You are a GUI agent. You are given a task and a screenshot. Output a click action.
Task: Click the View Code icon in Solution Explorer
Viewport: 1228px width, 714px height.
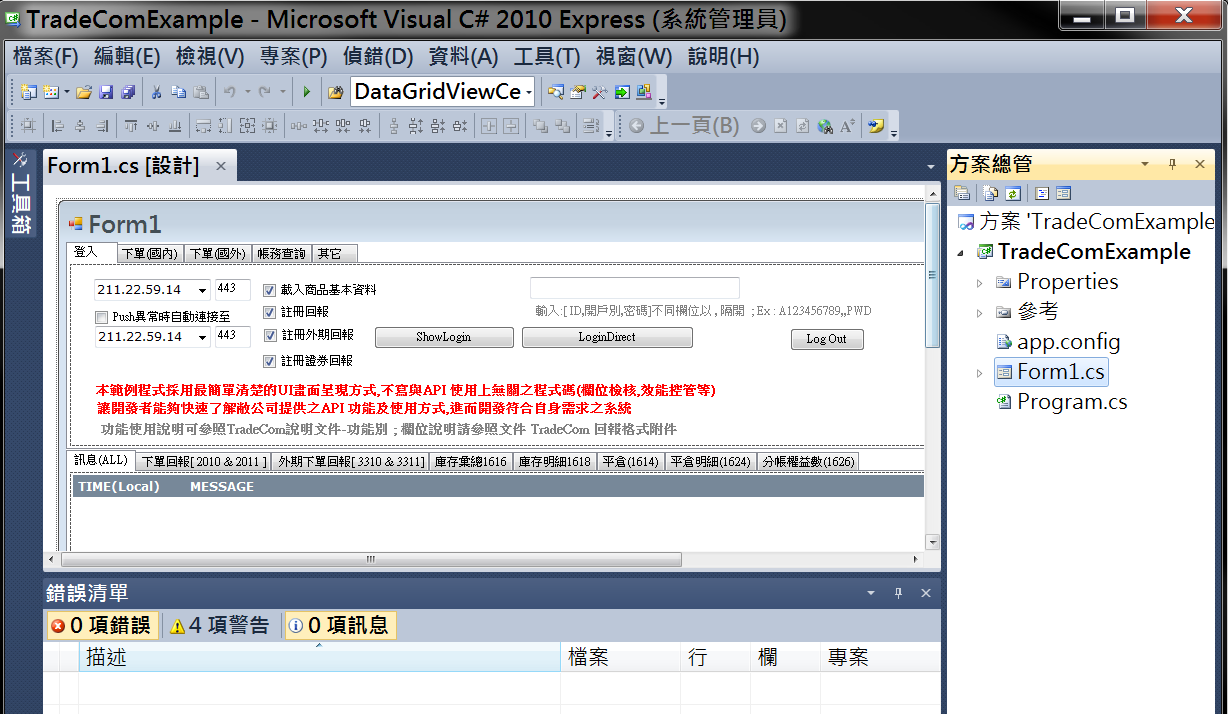(x=1041, y=193)
